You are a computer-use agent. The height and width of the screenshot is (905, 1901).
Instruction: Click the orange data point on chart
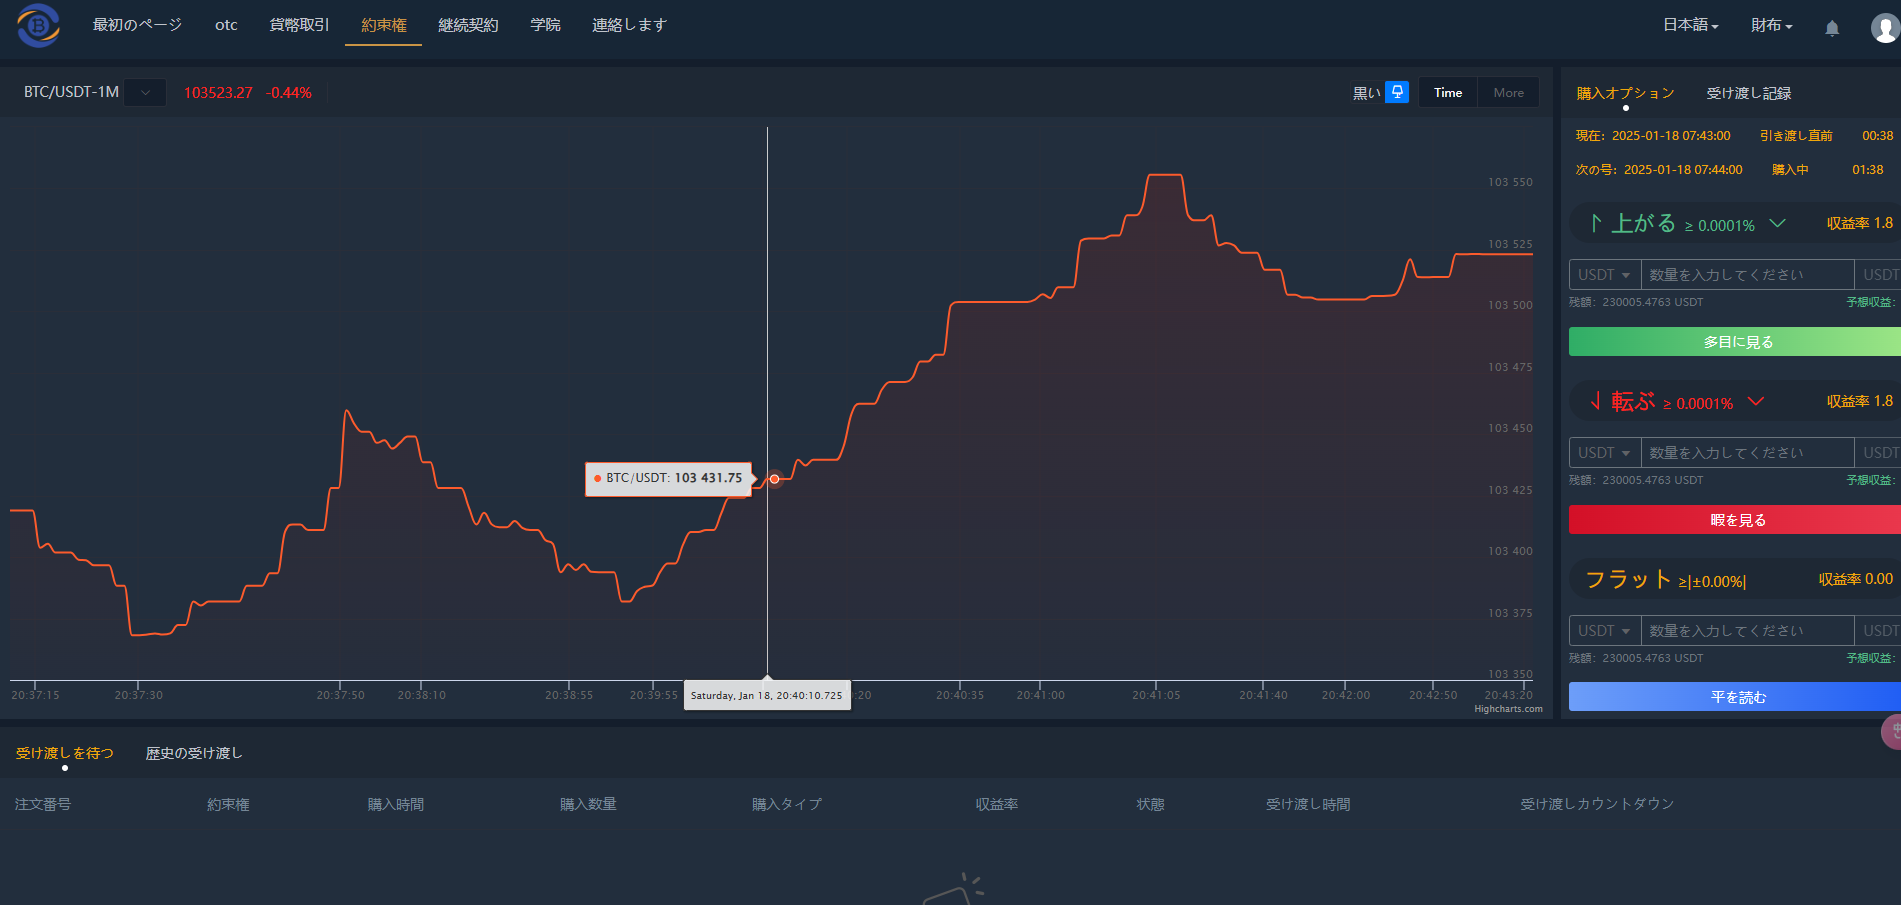(x=774, y=479)
